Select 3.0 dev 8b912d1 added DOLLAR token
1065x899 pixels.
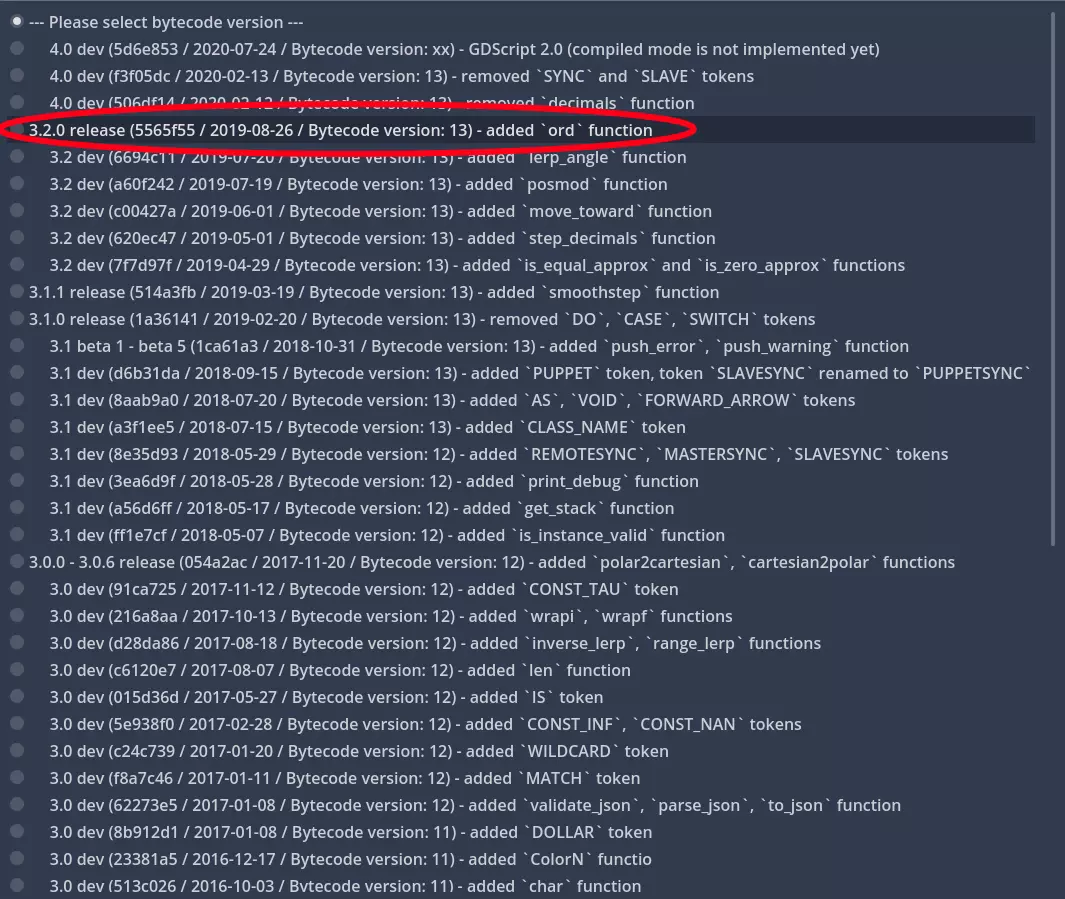[522, 832]
